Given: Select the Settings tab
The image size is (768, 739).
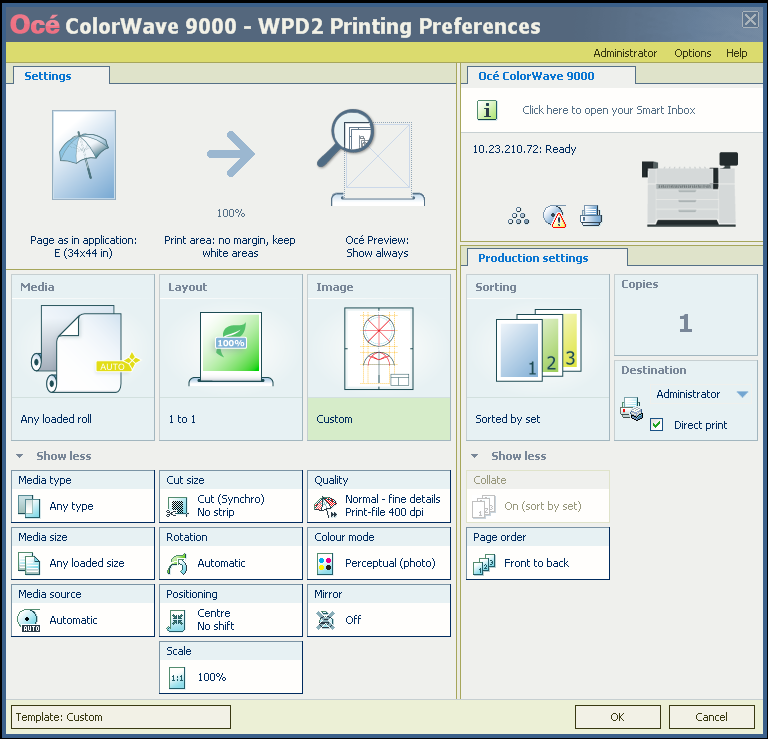Looking at the screenshot, I should click(61, 76).
